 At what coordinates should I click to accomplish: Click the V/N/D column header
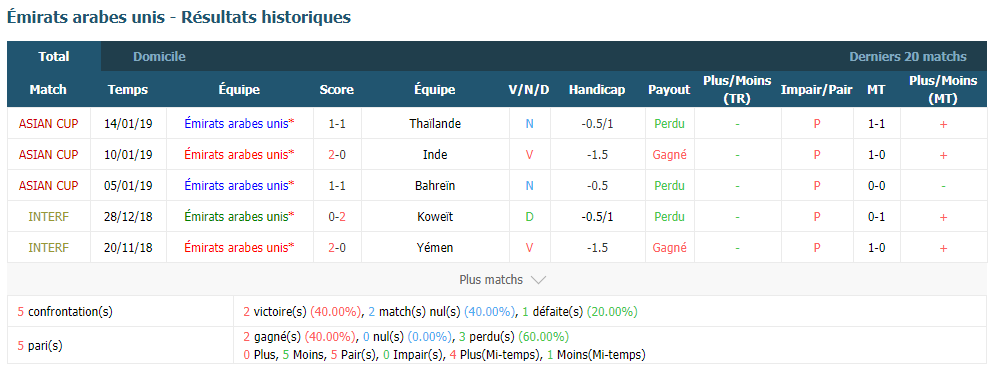(529, 90)
